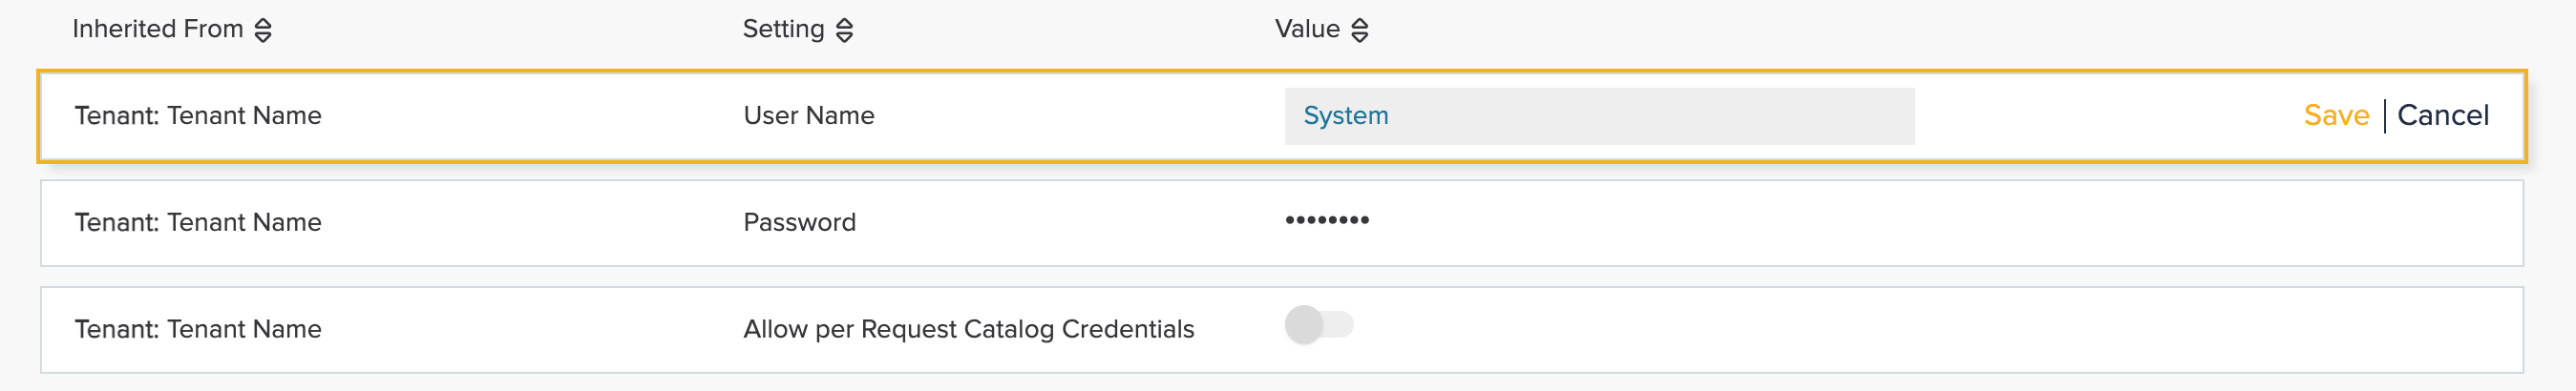Focus the User Name field containing System
Image resolution: width=2576 pixels, height=391 pixels.
click(1598, 116)
